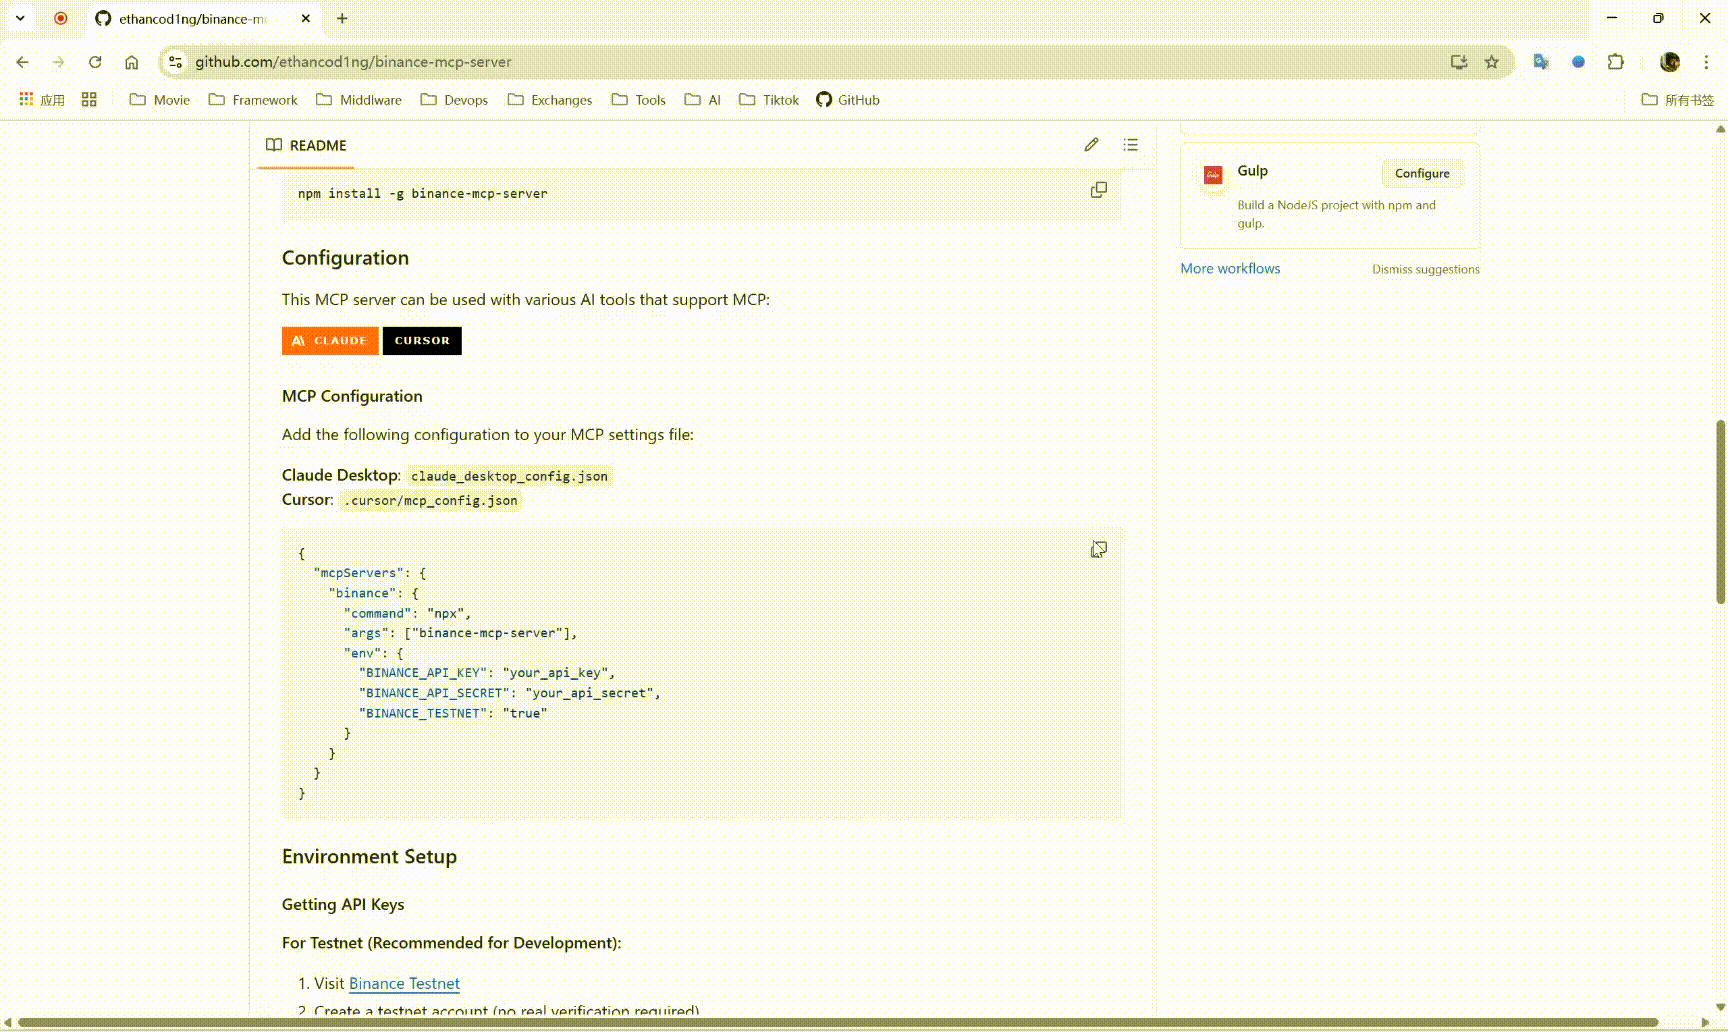This screenshot has width=1728, height=1032.
Task: Bookmark the page via the star icon
Action: point(1492,61)
